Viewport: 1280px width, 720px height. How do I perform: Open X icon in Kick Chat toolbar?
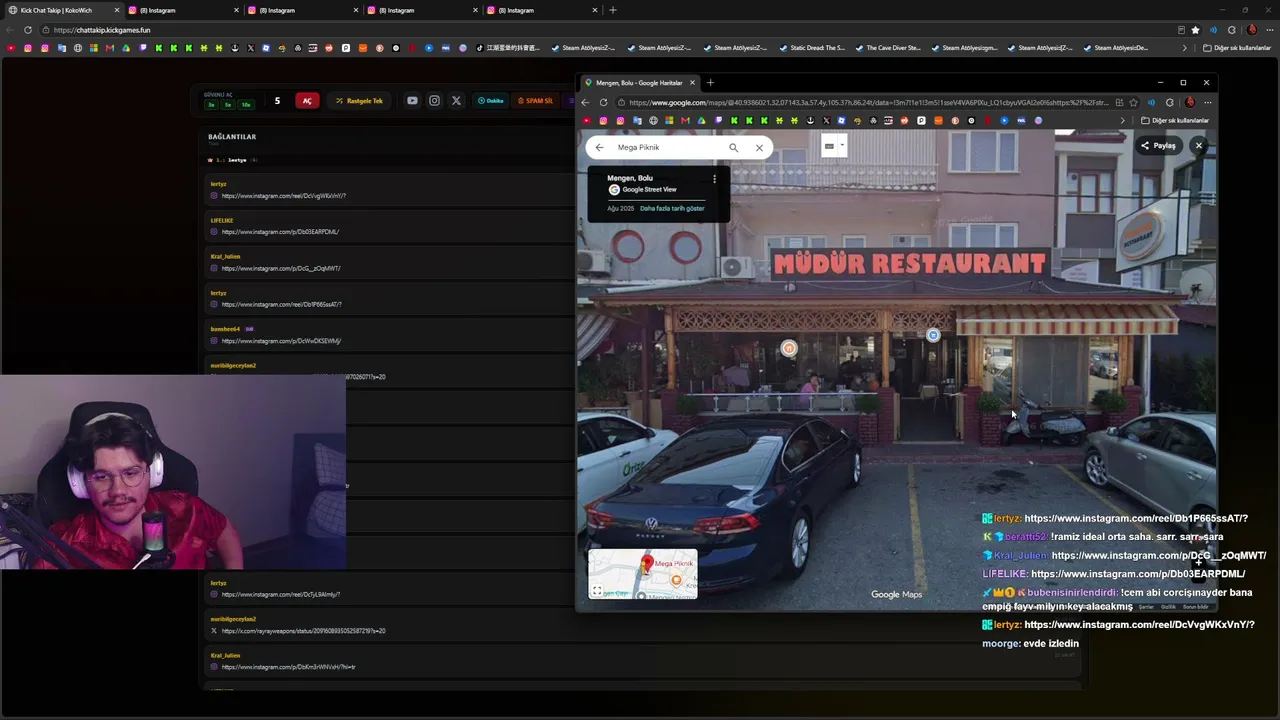[456, 101]
